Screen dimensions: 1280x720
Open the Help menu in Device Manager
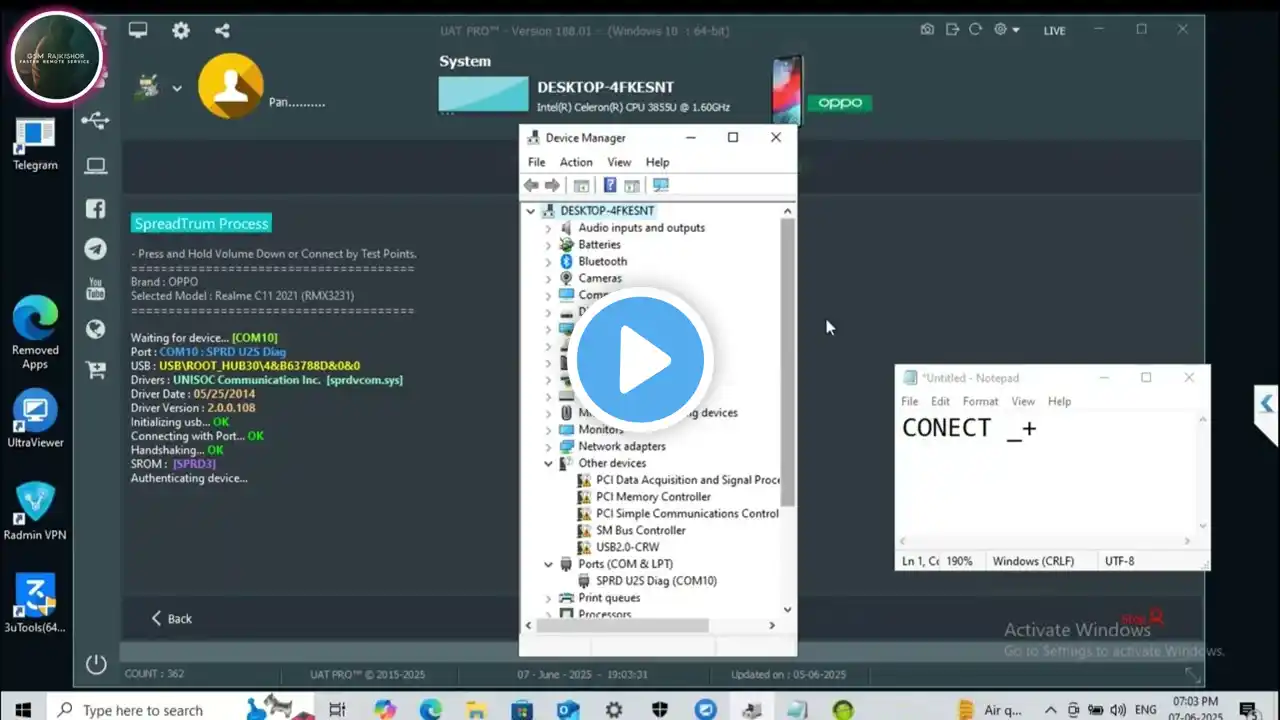point(657,162)
